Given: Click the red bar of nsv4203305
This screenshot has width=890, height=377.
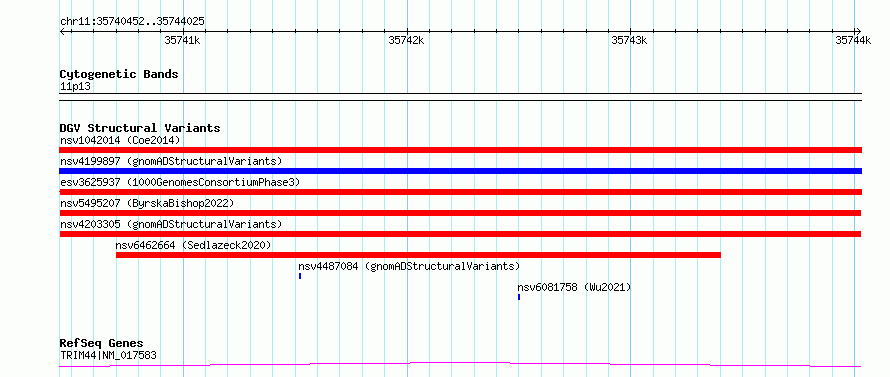Looking at the screenshot, I should [460, 234].
